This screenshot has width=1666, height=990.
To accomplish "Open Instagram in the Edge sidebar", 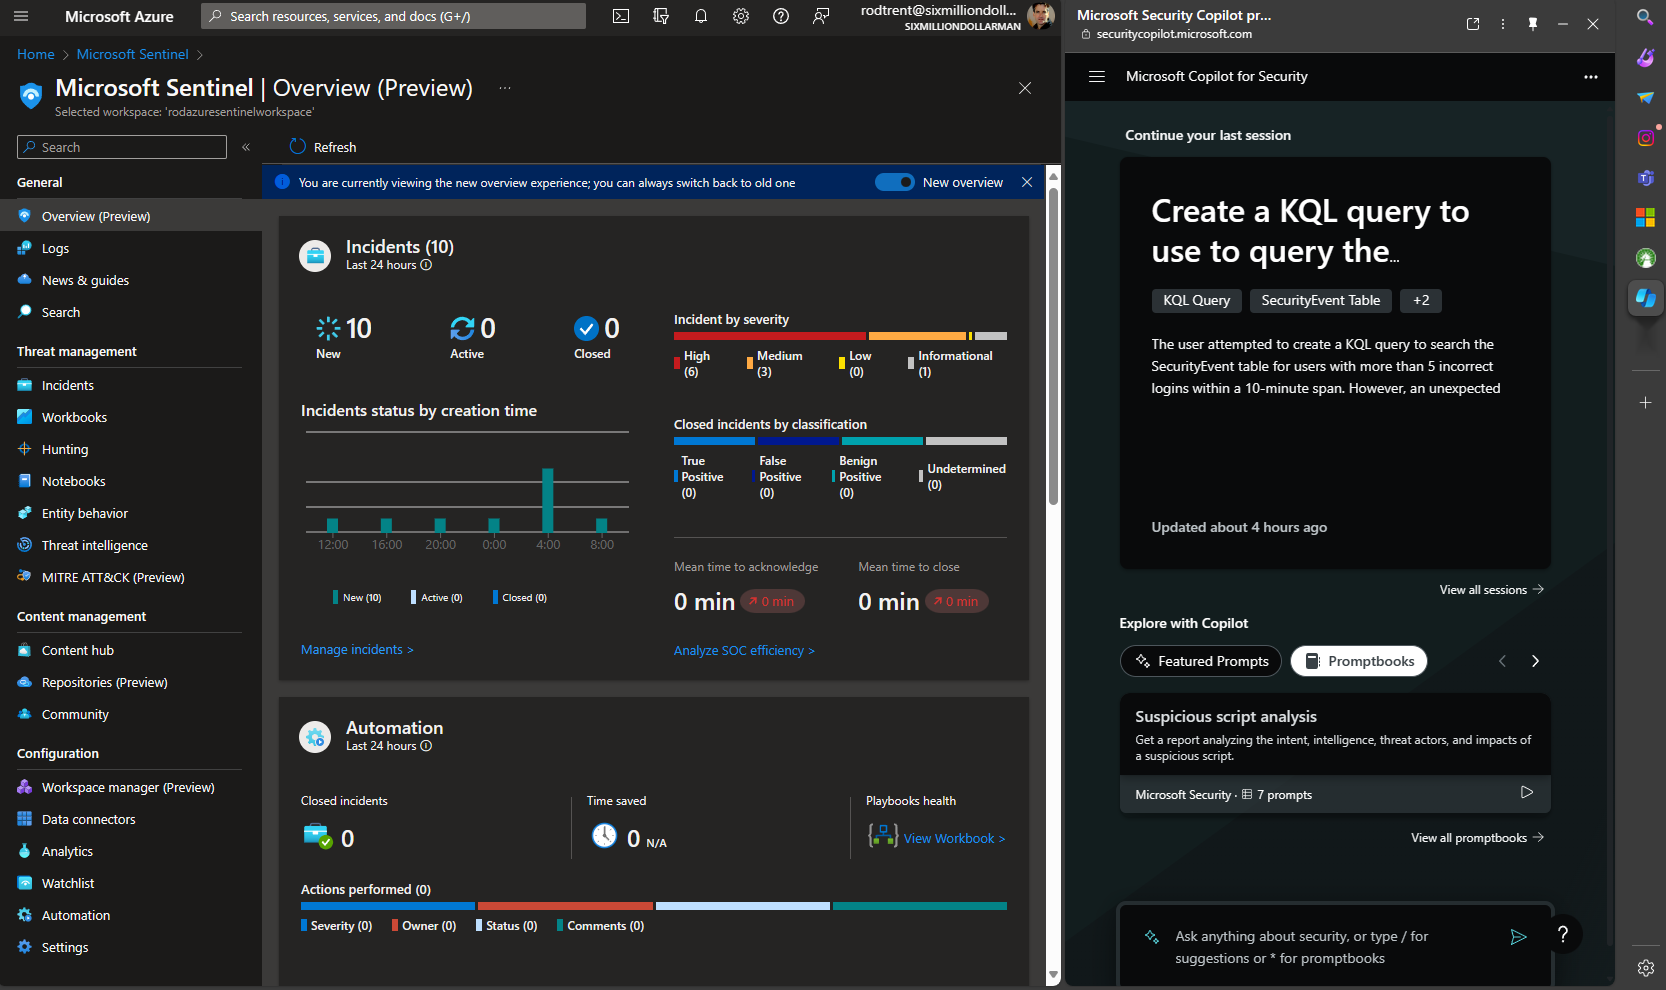I will [x=1645, y=137].
